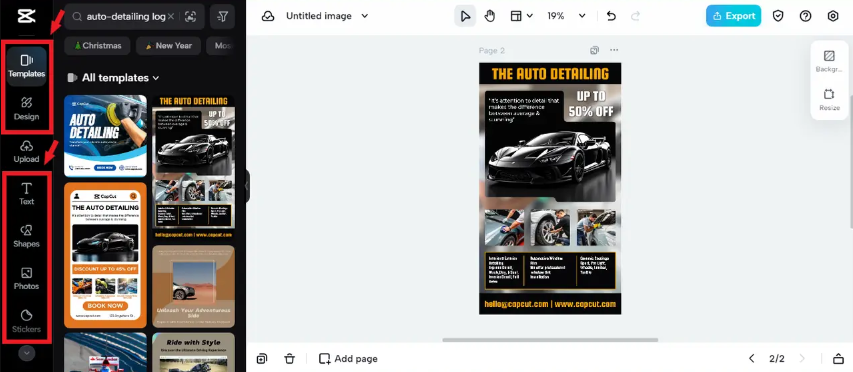The width and height of the screenshot is (853, 372).
Task: Delete the current page trash icon
Action: tap(290, 358)
